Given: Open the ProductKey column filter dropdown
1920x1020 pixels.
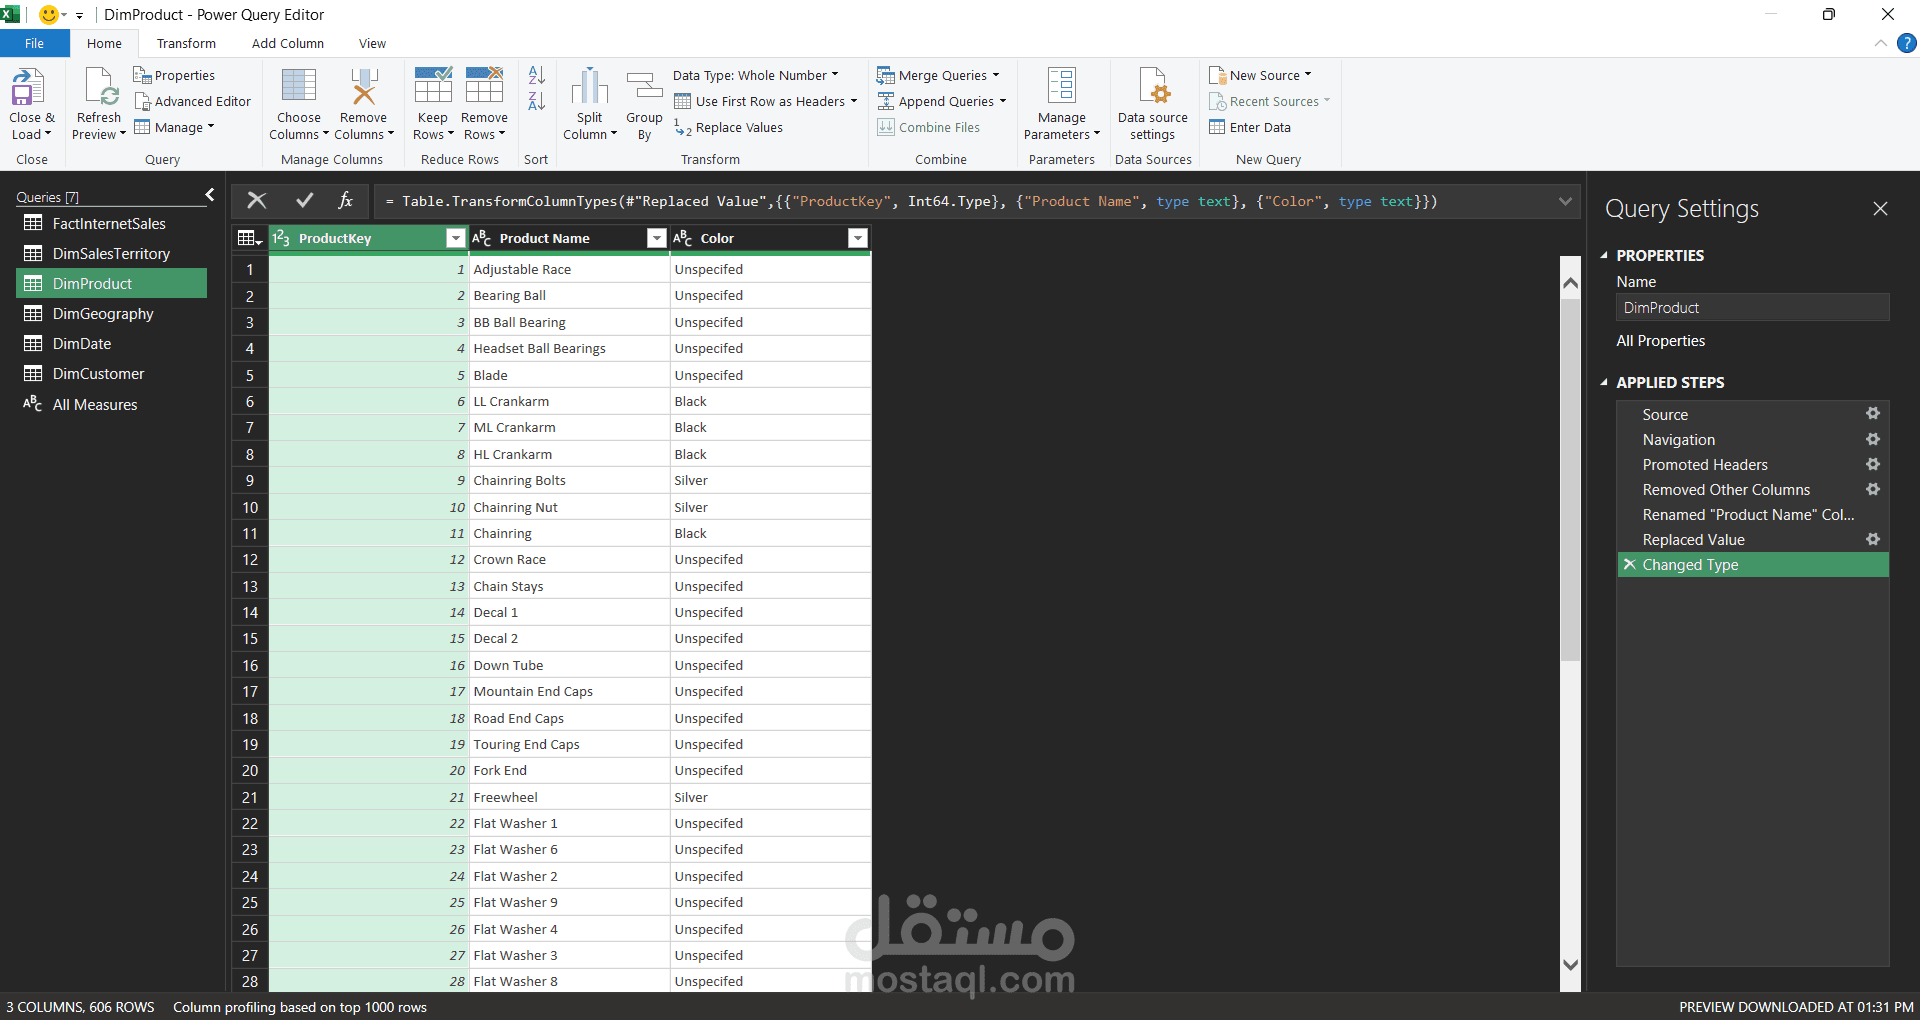Looking at the screenshot, I should pos(456,238).
